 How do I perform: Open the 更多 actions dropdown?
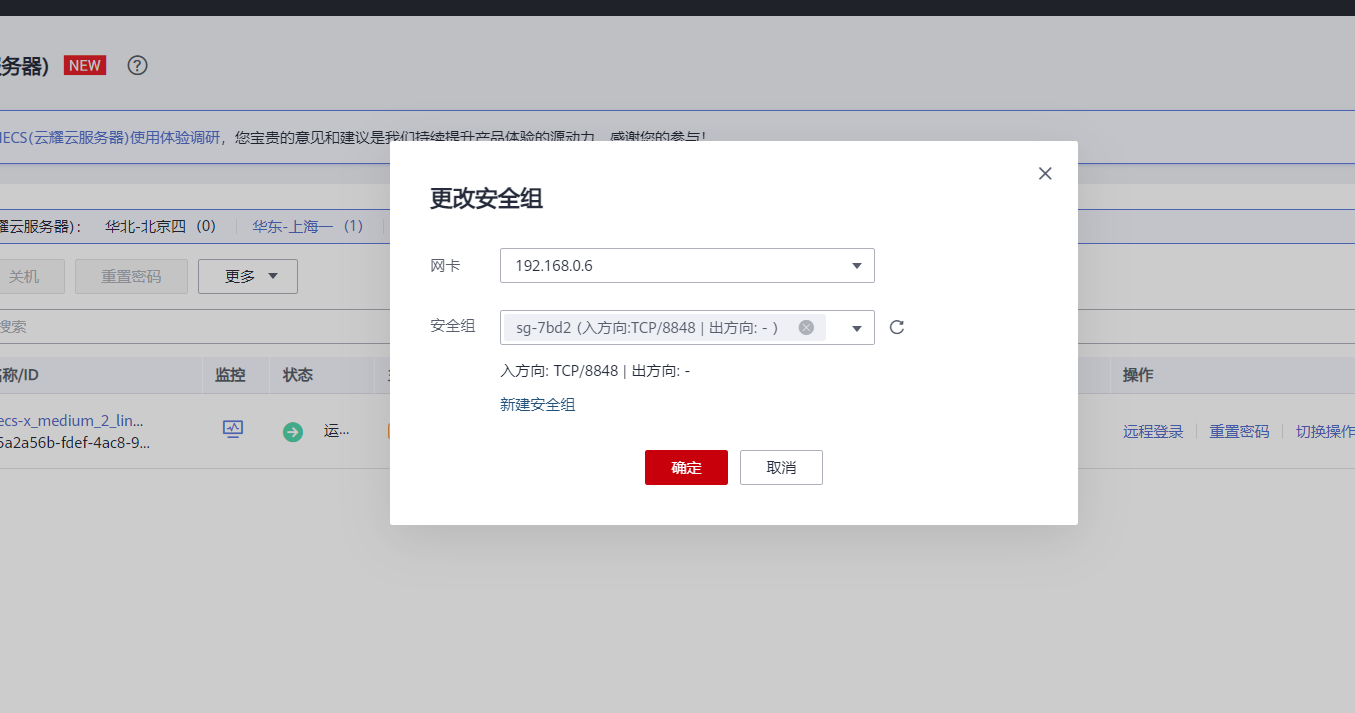click(x=247, y=276)
